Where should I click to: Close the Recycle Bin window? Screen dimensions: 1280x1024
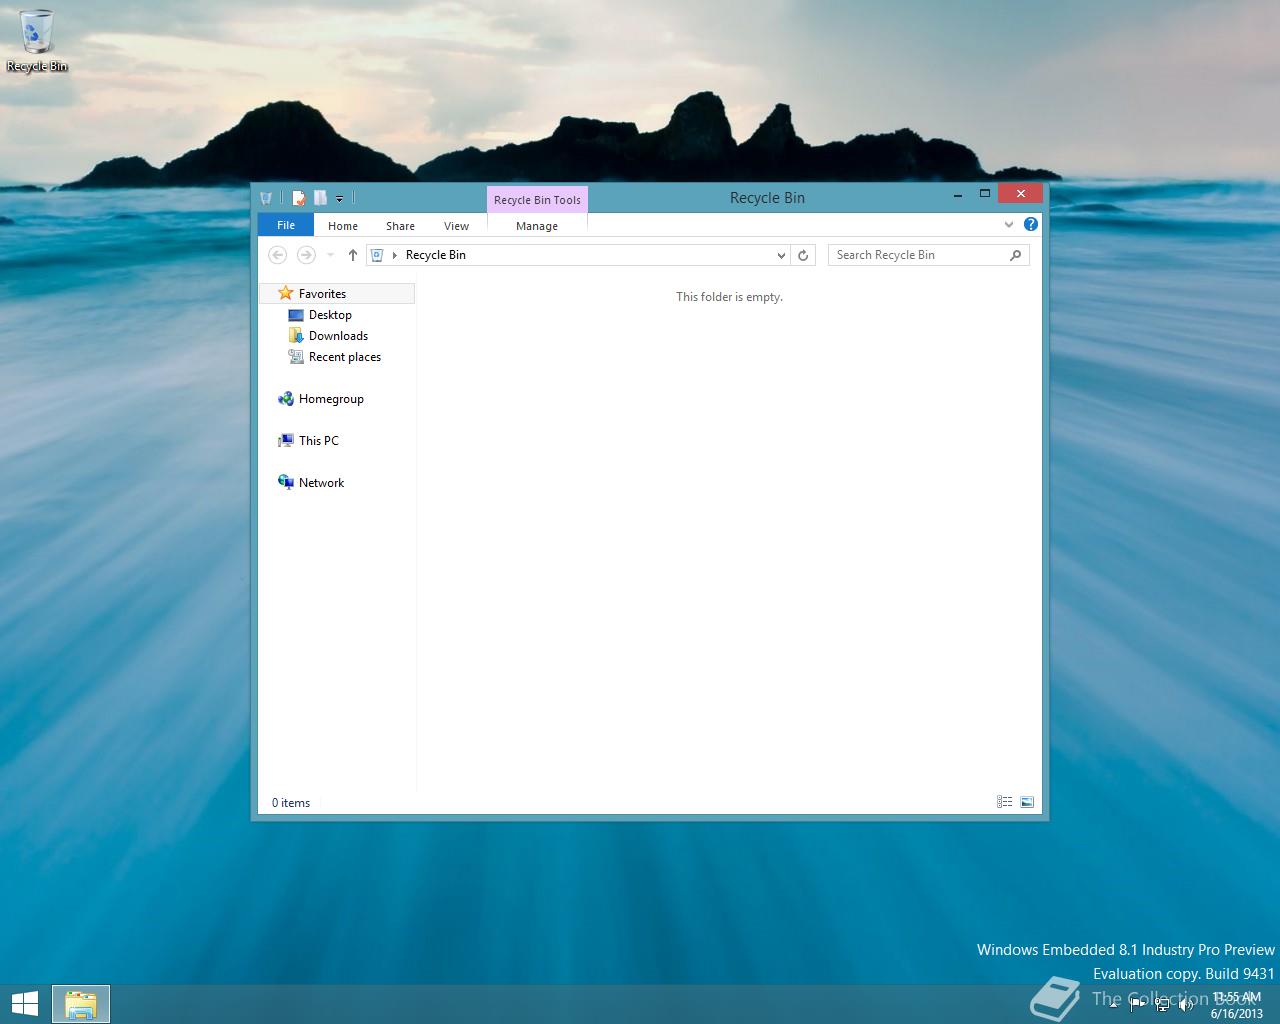click(x=1020, y=194)
